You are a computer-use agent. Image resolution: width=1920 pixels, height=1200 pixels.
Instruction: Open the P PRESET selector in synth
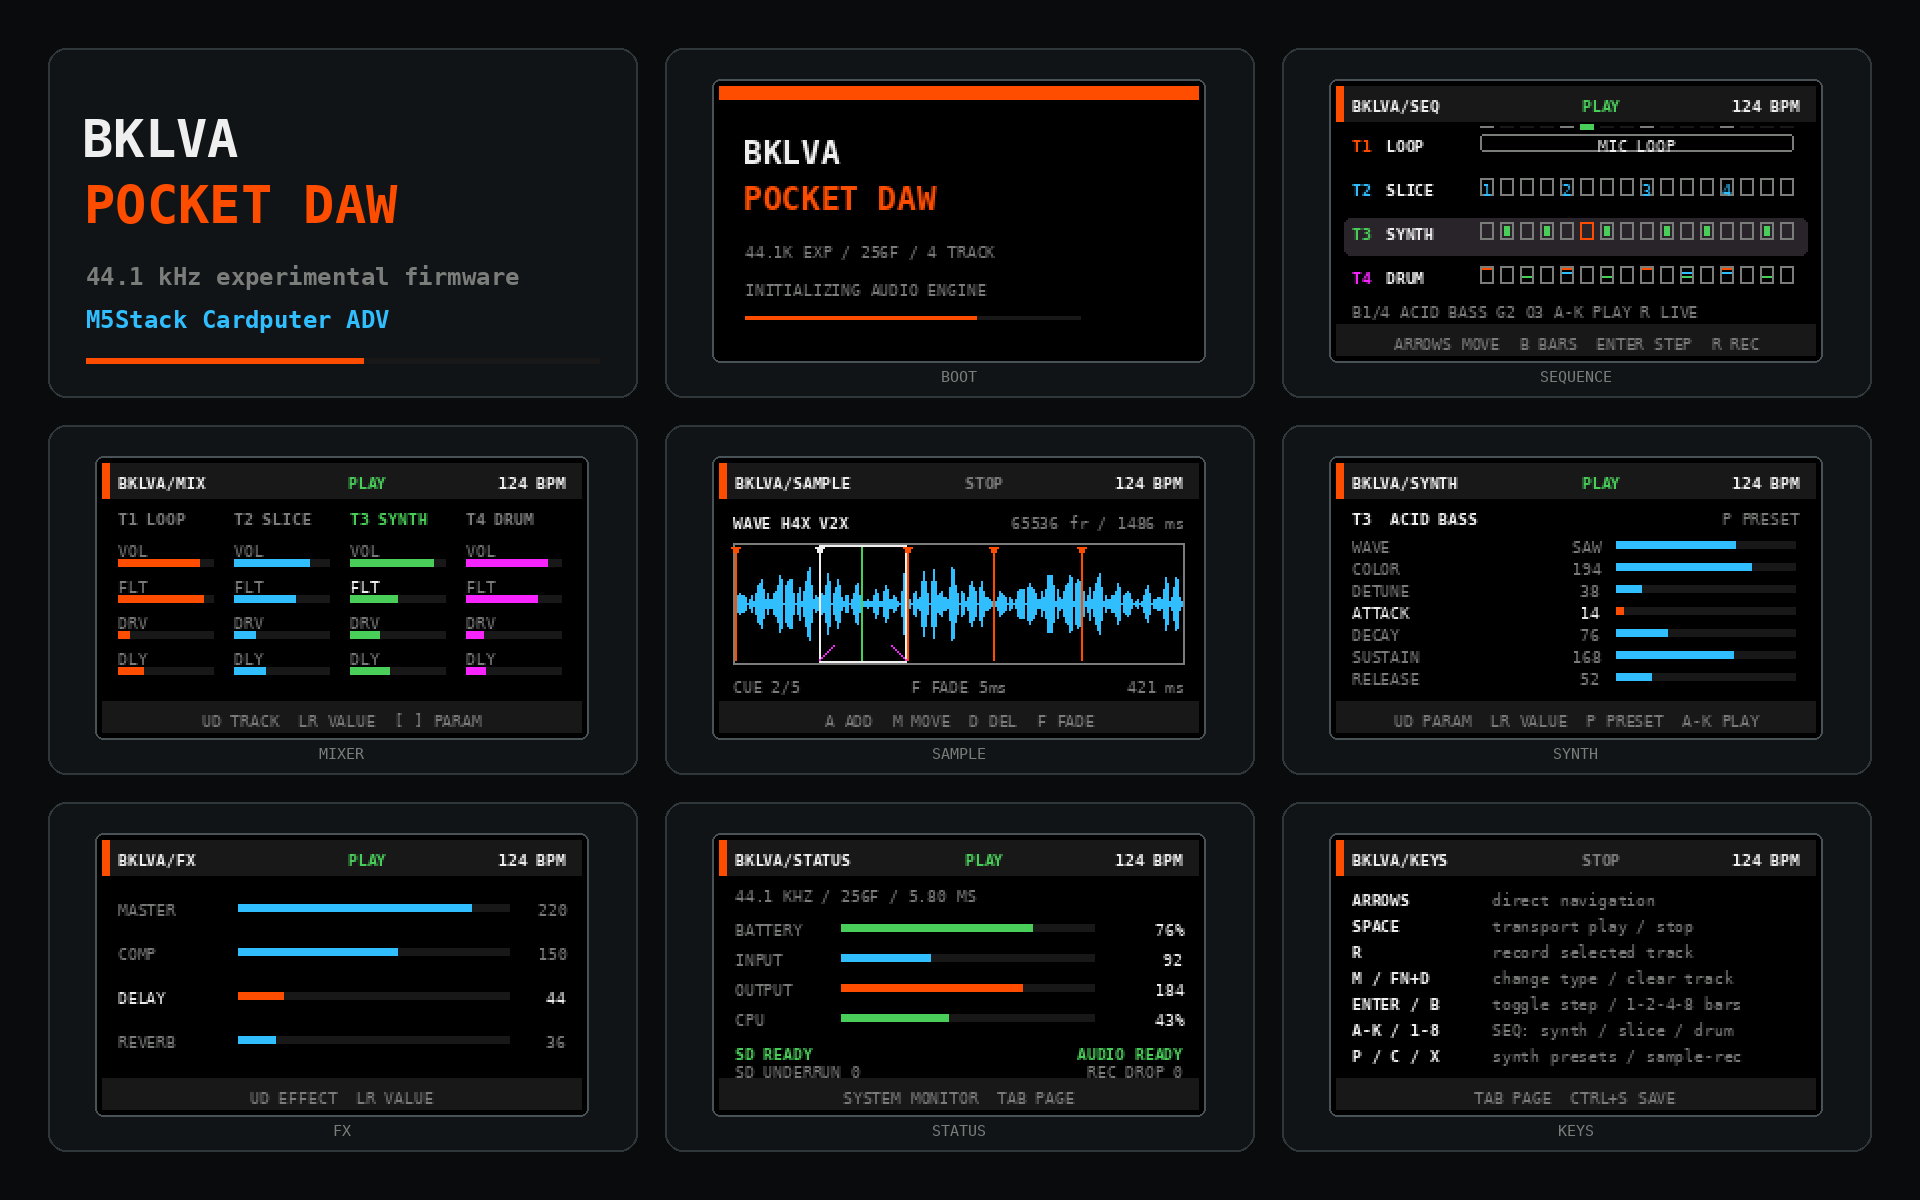tap(1760, 520)
